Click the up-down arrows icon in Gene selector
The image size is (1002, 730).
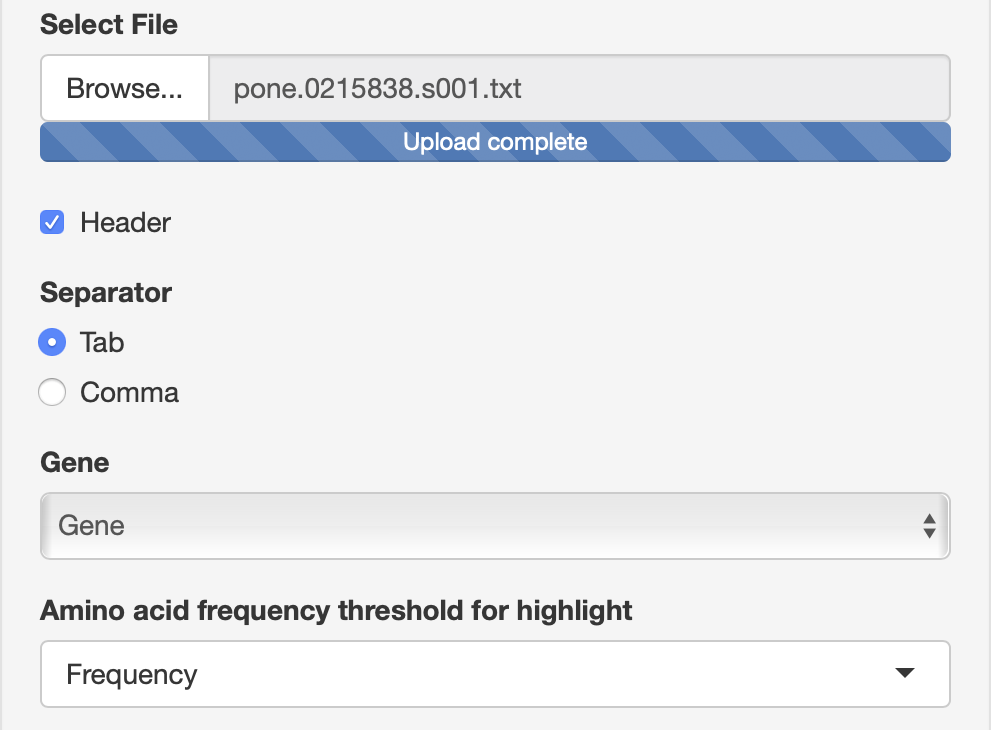(x=929, y=526)
